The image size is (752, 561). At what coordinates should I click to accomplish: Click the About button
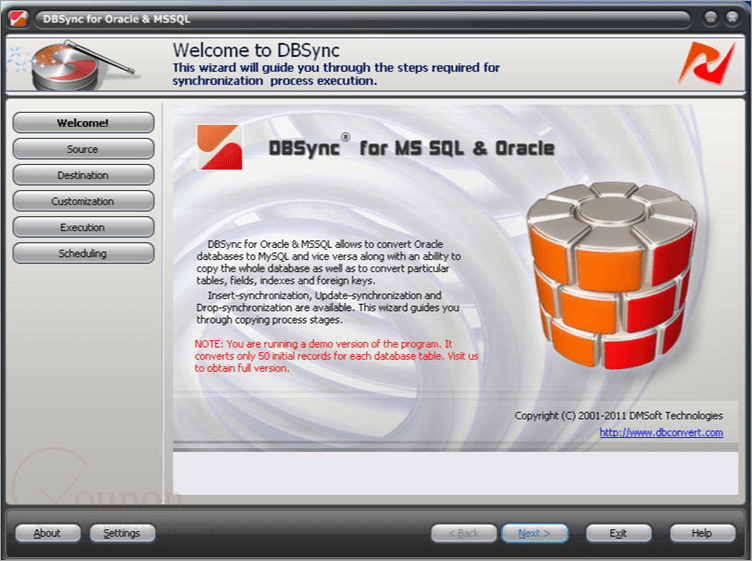pyautogui.click(x=47, y=533)
